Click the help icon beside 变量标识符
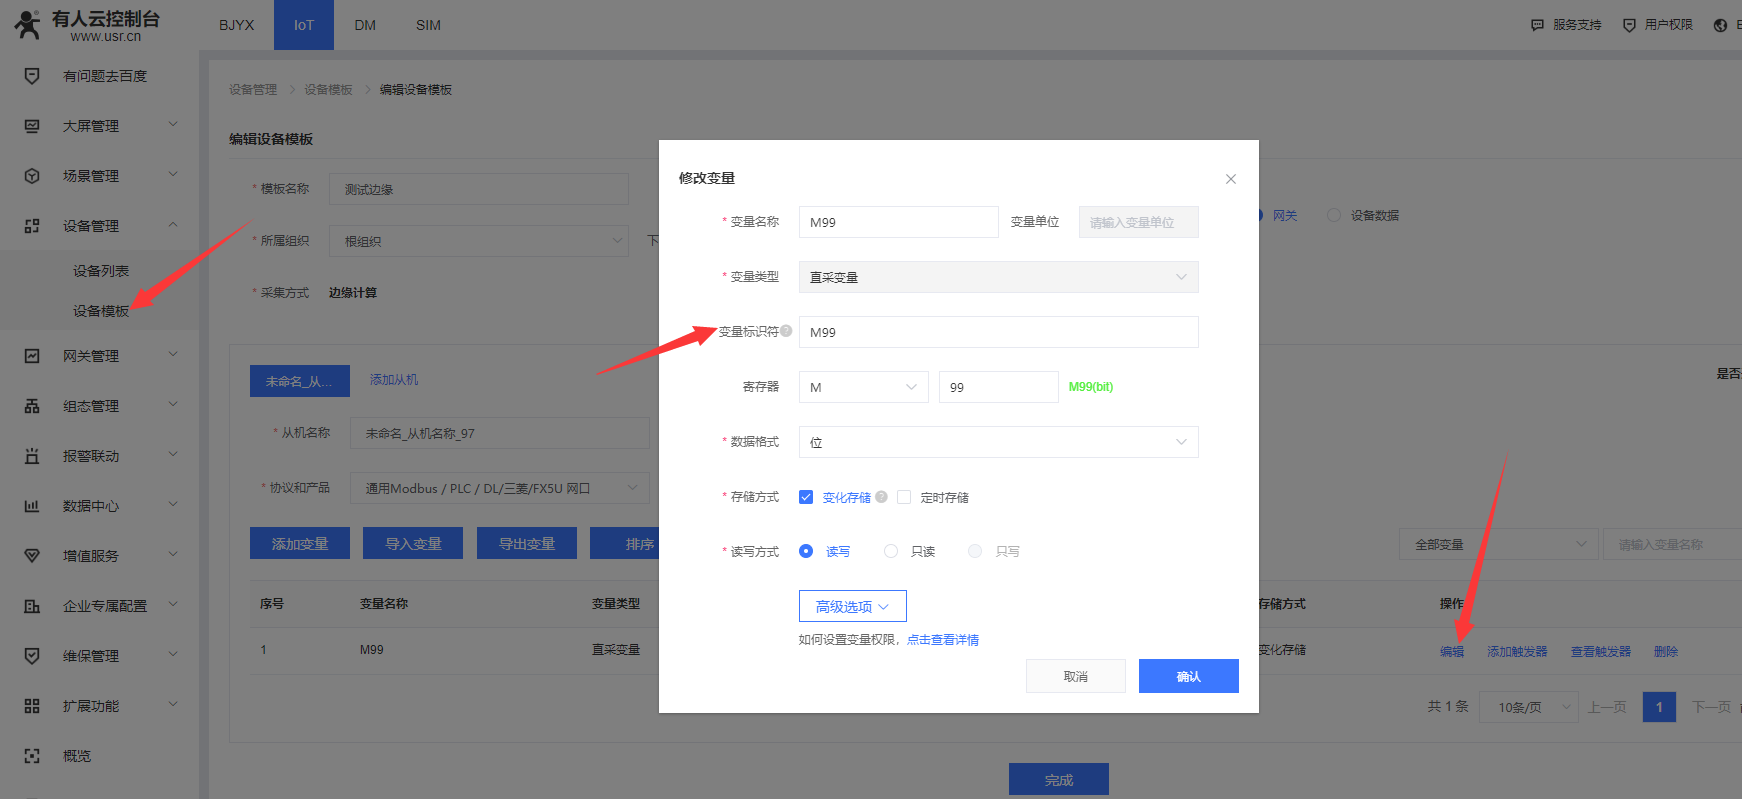1742x799 pixels. [786, 331]
